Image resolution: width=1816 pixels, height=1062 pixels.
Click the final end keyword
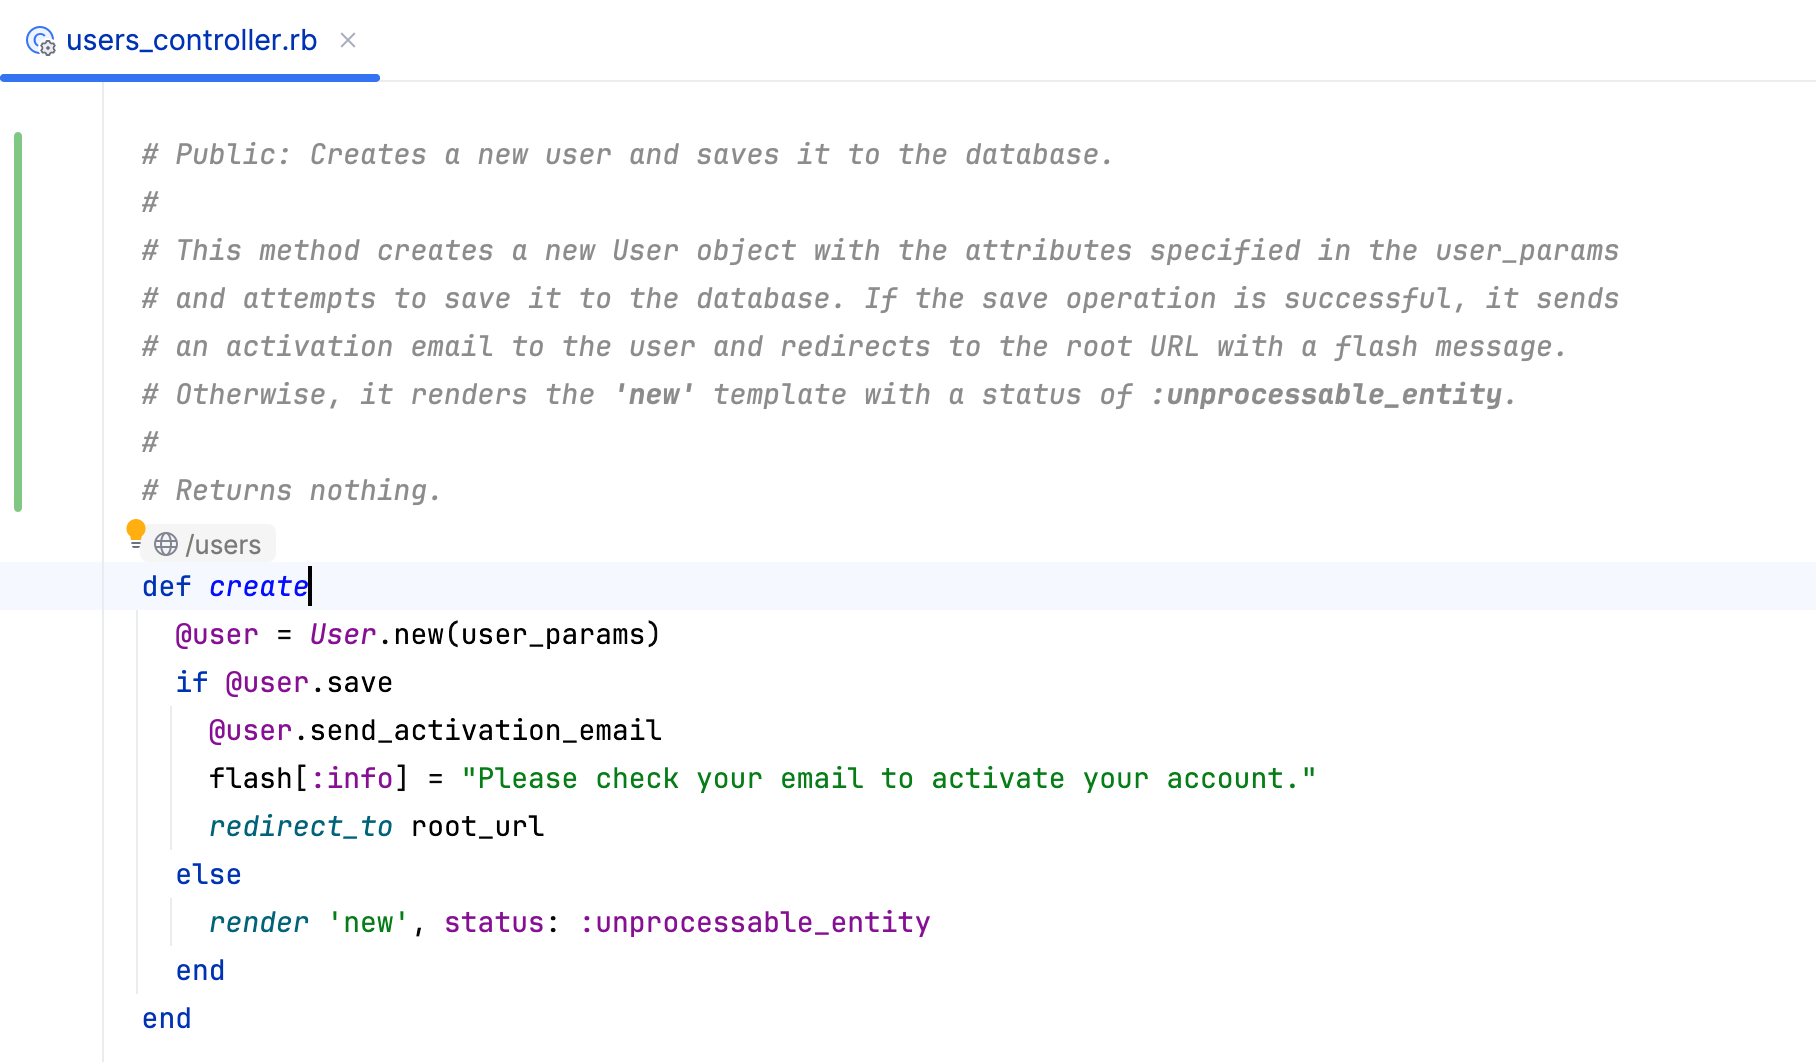point(166,1018)
